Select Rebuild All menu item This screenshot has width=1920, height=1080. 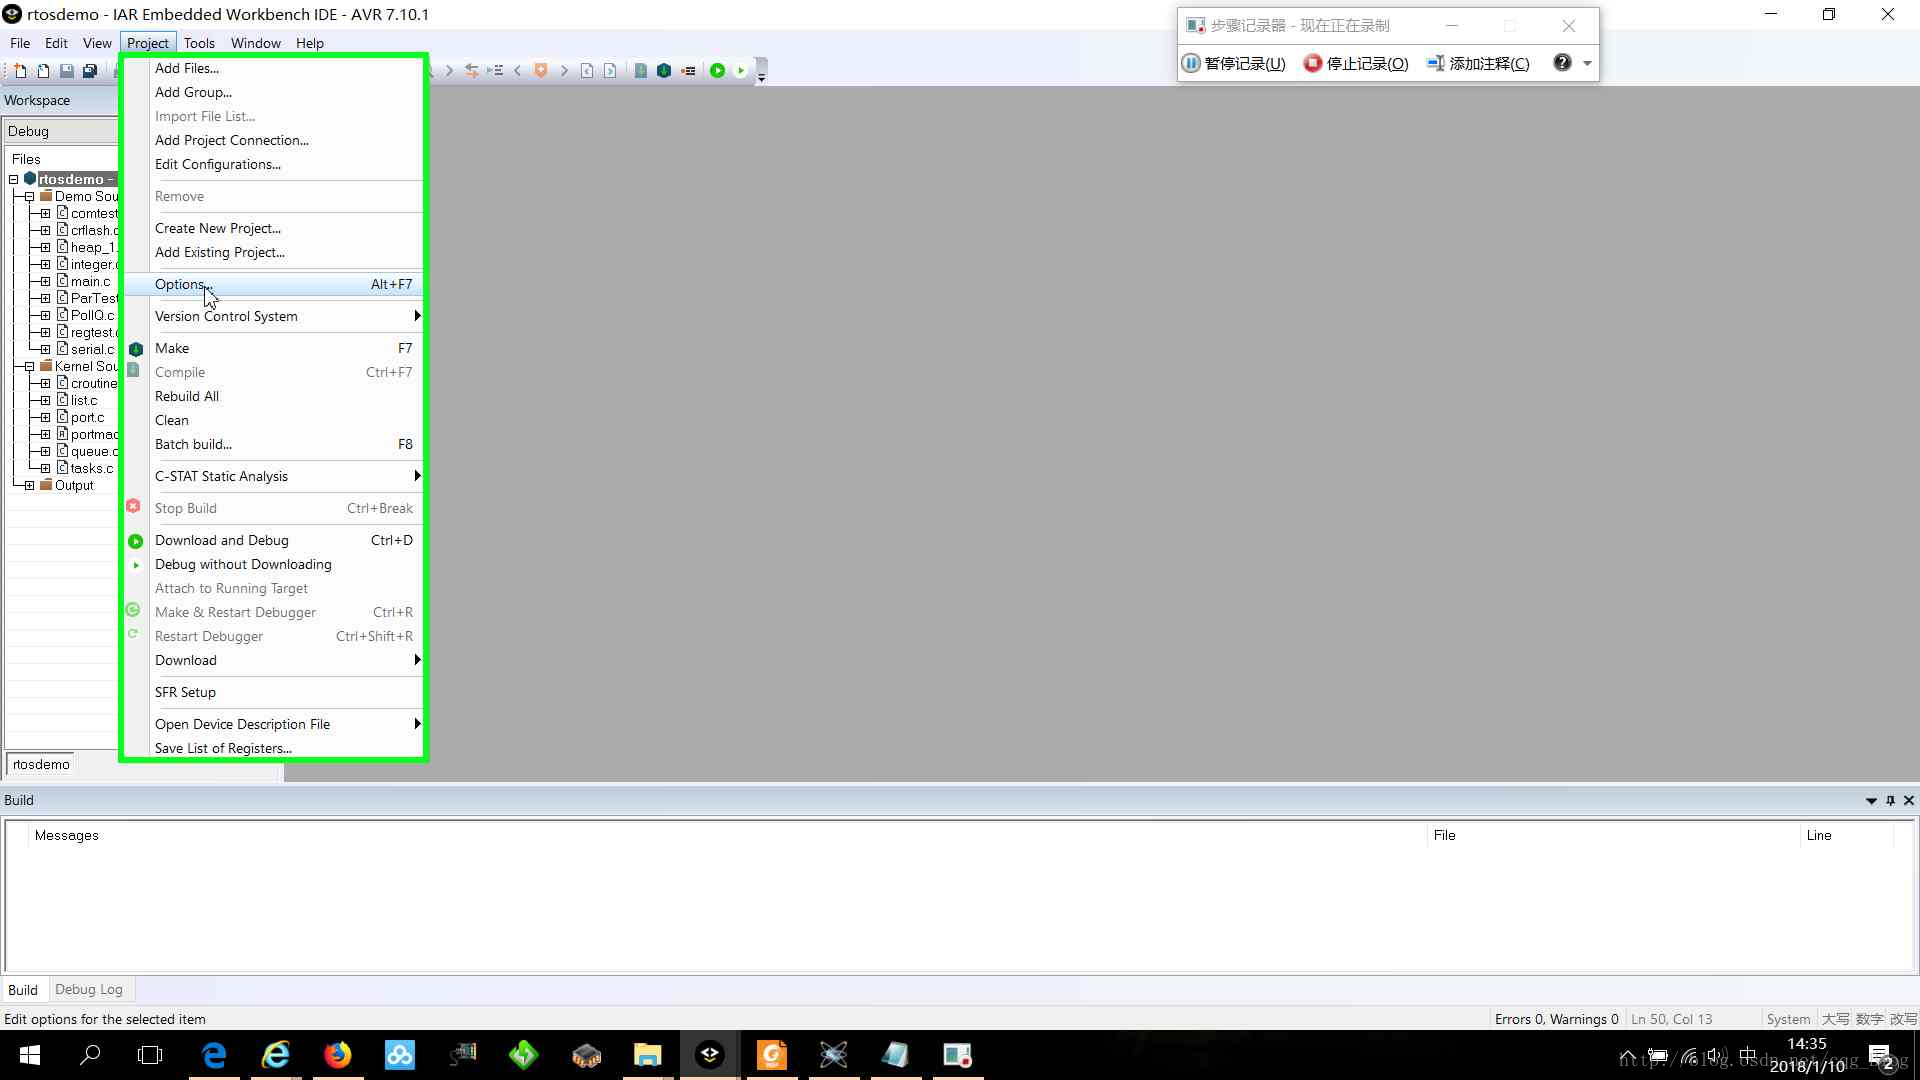(x=273, y=396)
